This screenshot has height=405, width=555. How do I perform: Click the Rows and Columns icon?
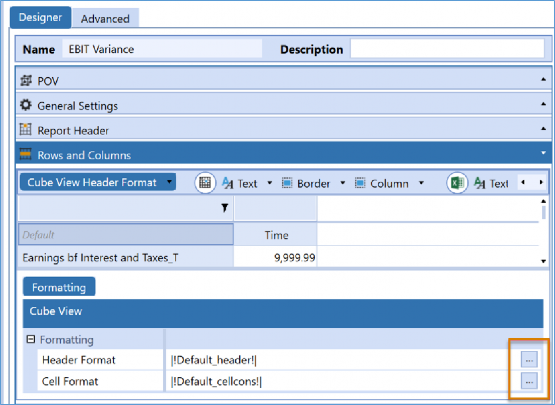(25, 154)
